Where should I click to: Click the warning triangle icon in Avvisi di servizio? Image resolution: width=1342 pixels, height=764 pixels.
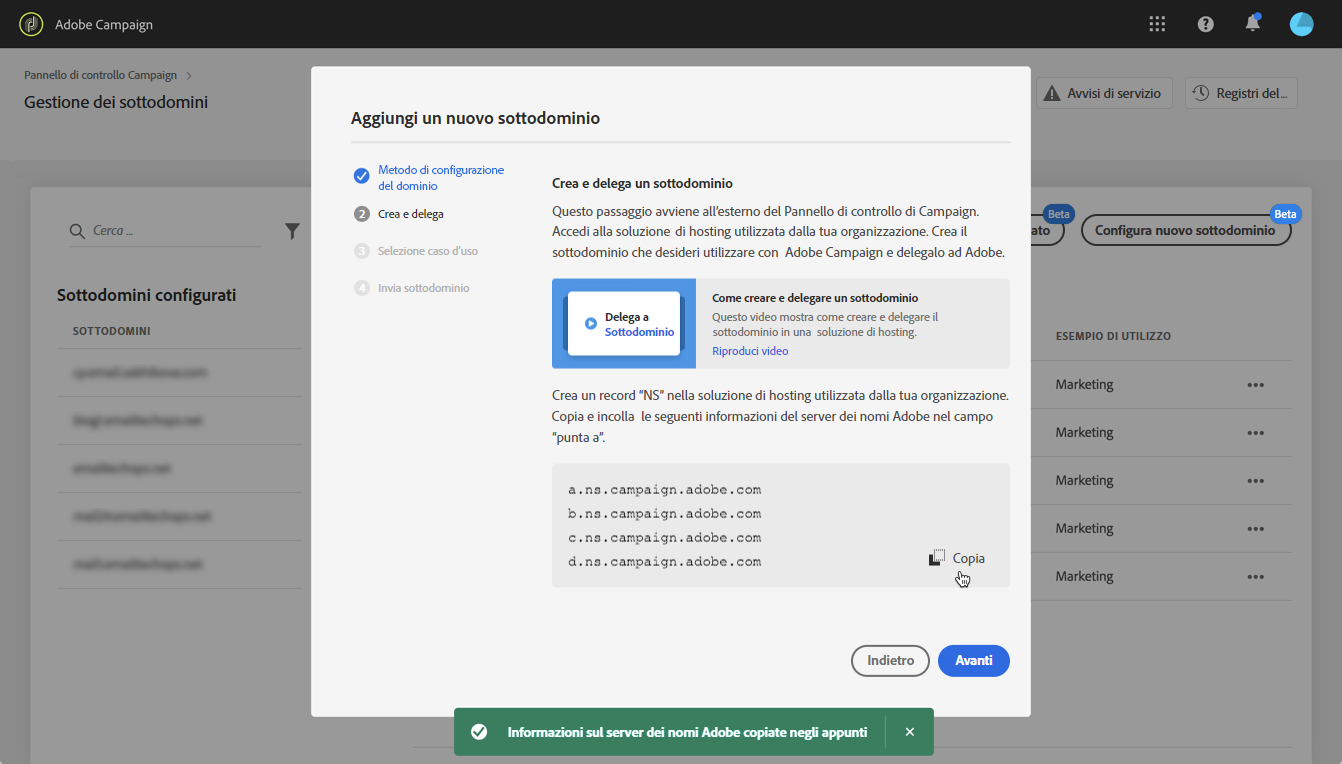click(1052, 93)
